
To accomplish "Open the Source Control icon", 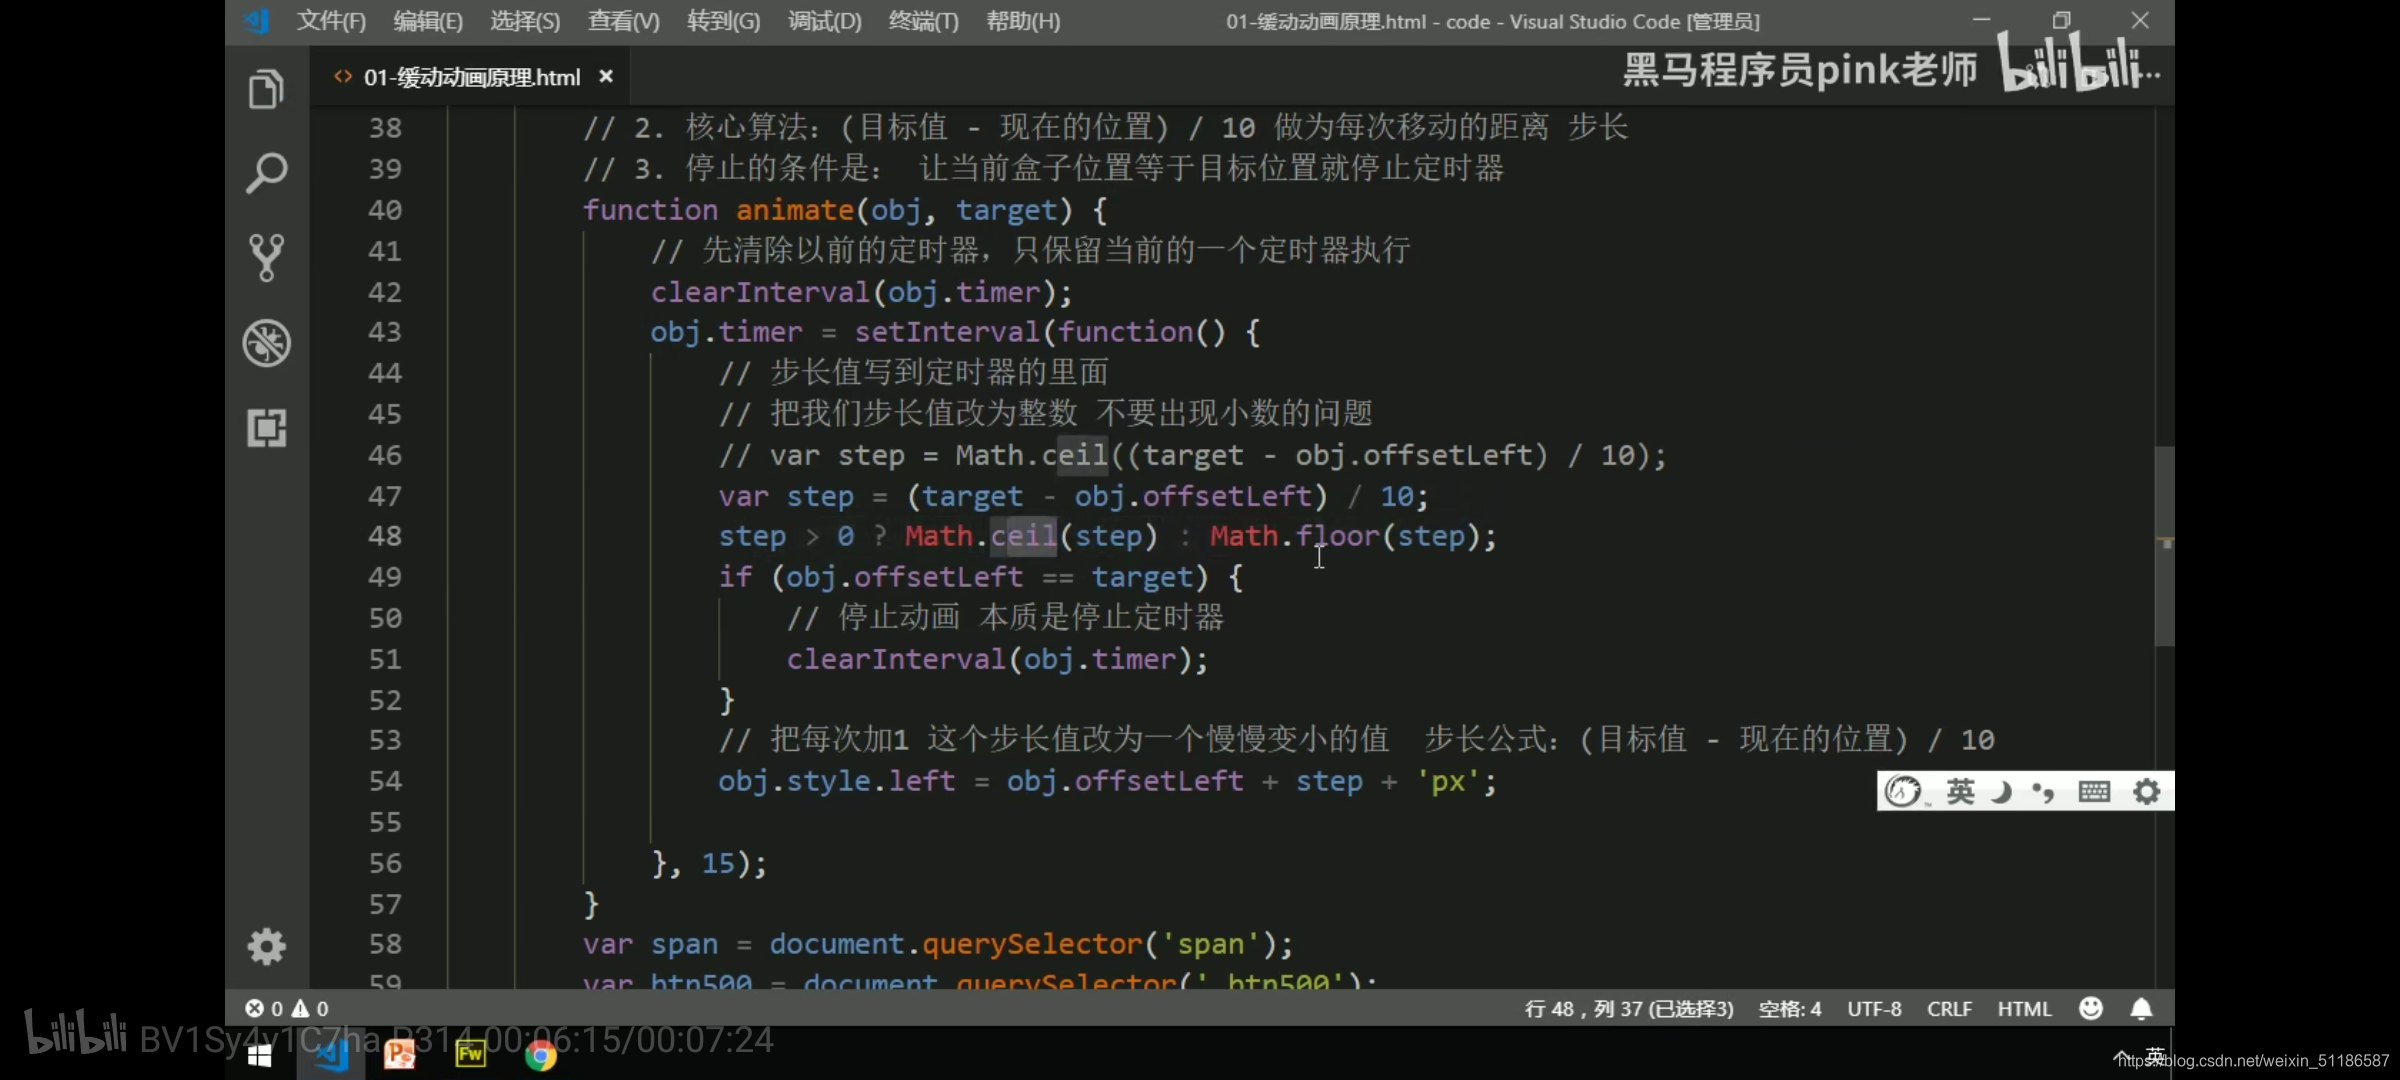I will pos(266,257).
